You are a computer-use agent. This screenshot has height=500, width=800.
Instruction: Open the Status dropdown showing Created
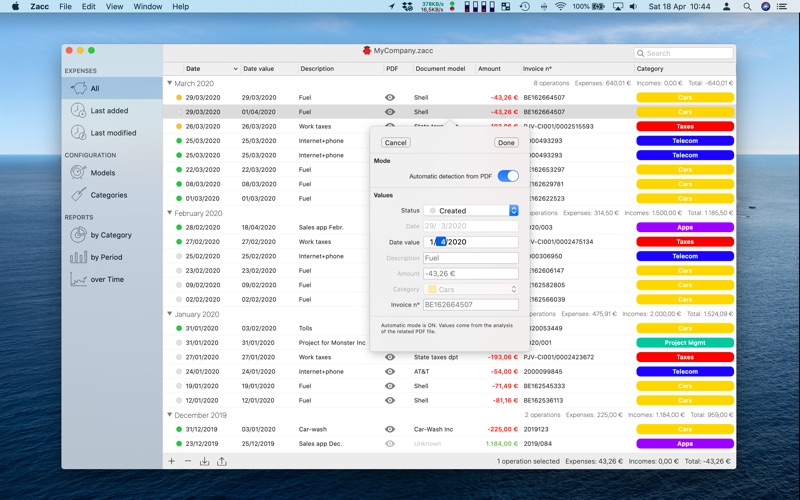click(x=471, y=211)
